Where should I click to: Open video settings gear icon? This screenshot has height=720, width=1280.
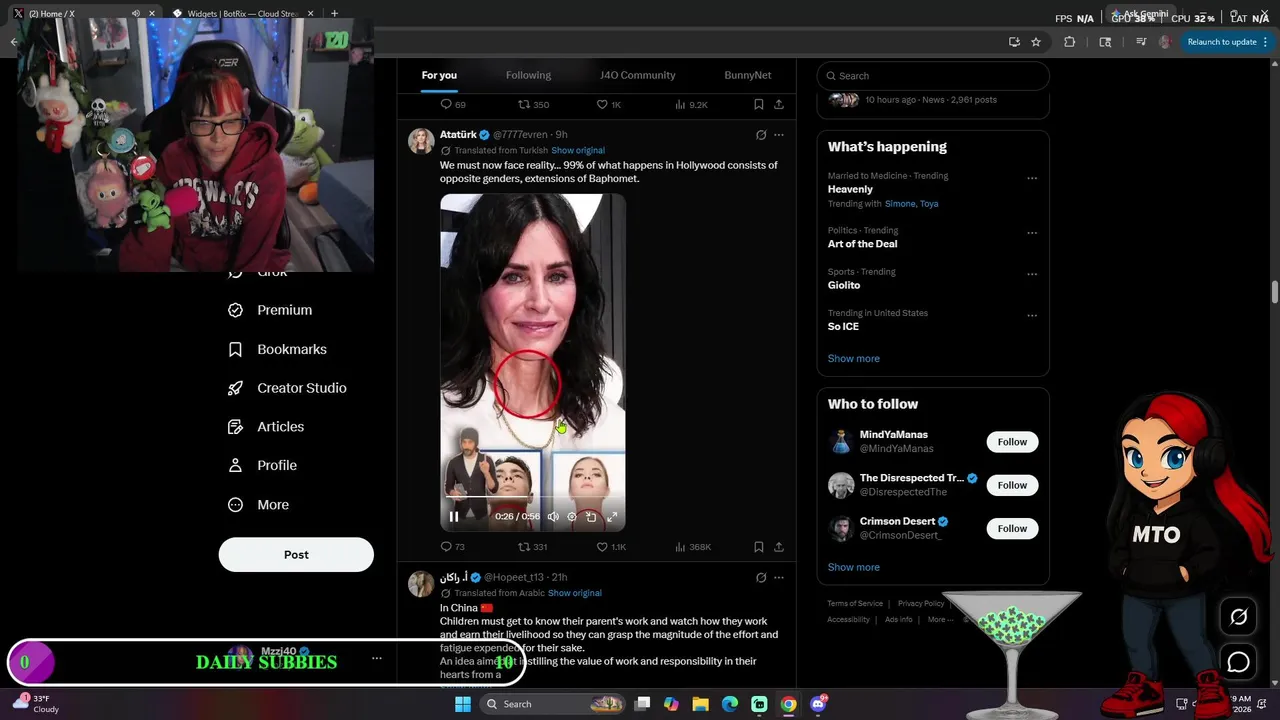pos(572,517)
